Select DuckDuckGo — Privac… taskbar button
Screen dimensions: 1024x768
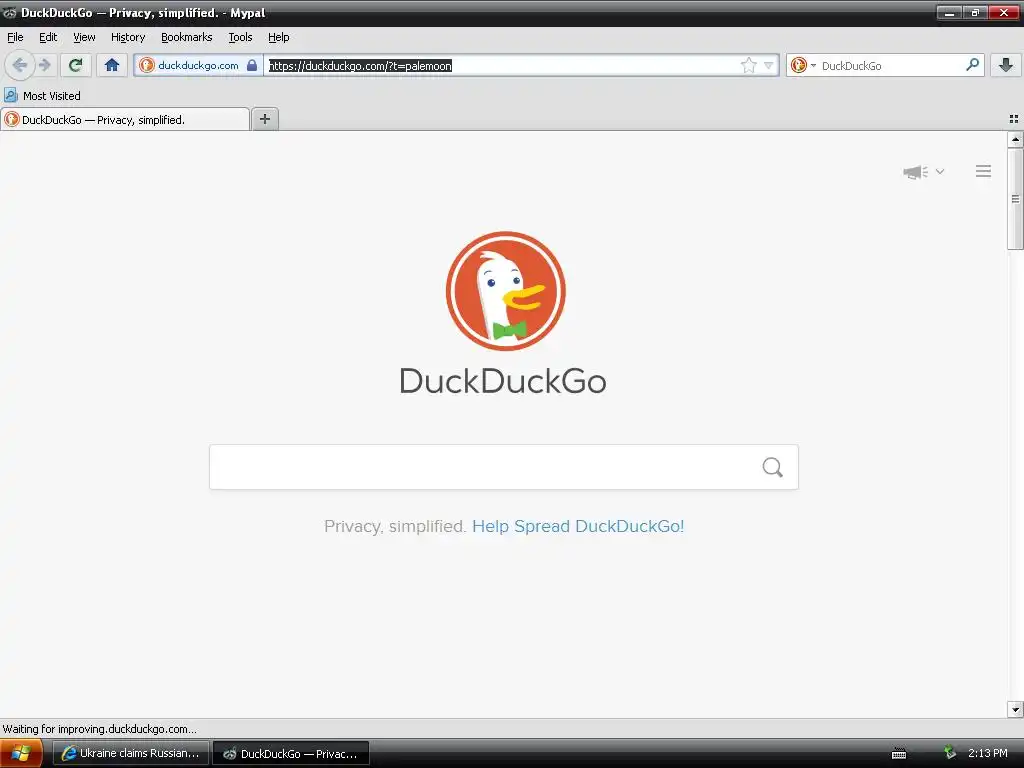[x=291, y=753]
